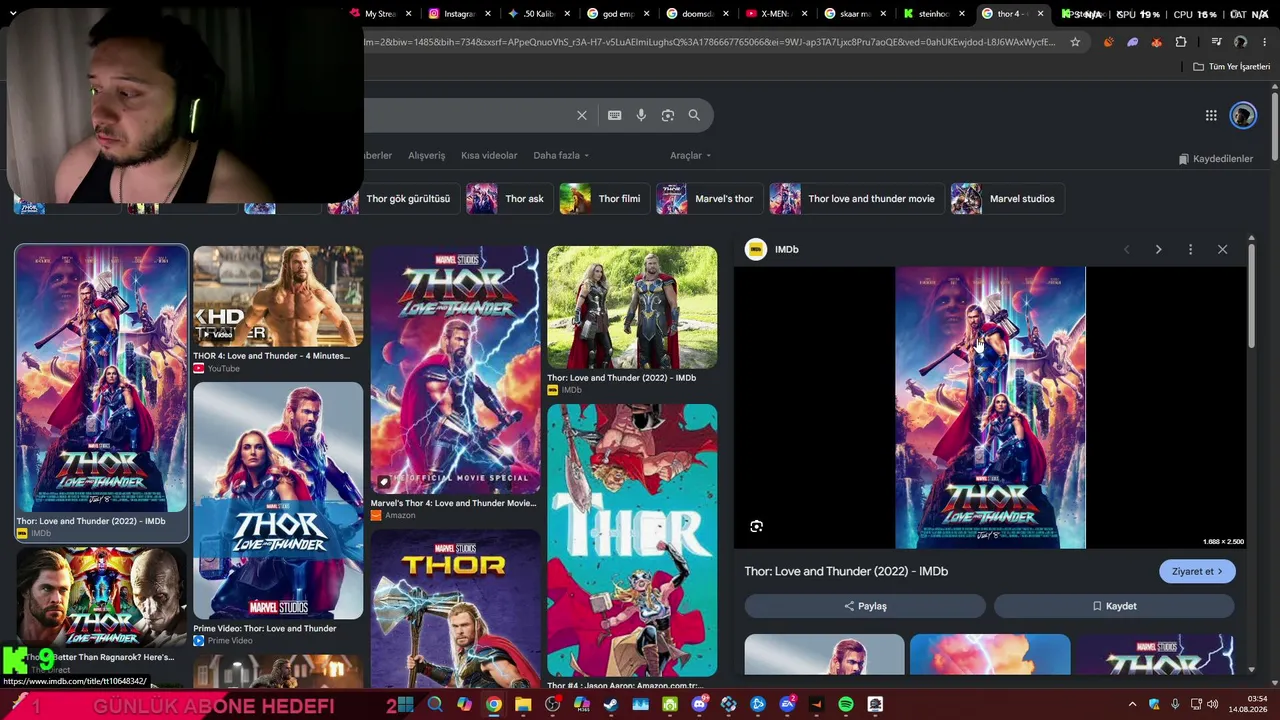The height and width of the screenshot is (720, 1280).
Task: Open the IMDb source logo in preview
Action: 756,249
